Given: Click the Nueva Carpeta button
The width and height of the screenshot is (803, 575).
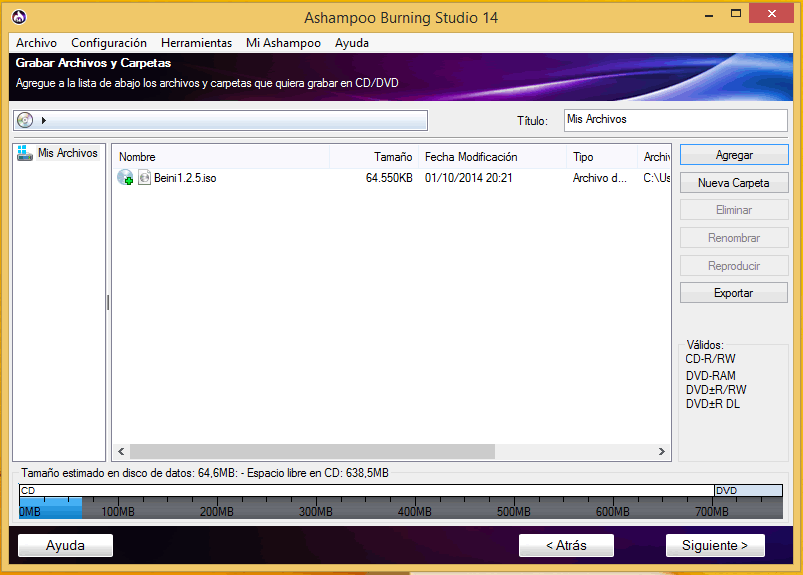Looking at the screenshot, I should (734, 183).
